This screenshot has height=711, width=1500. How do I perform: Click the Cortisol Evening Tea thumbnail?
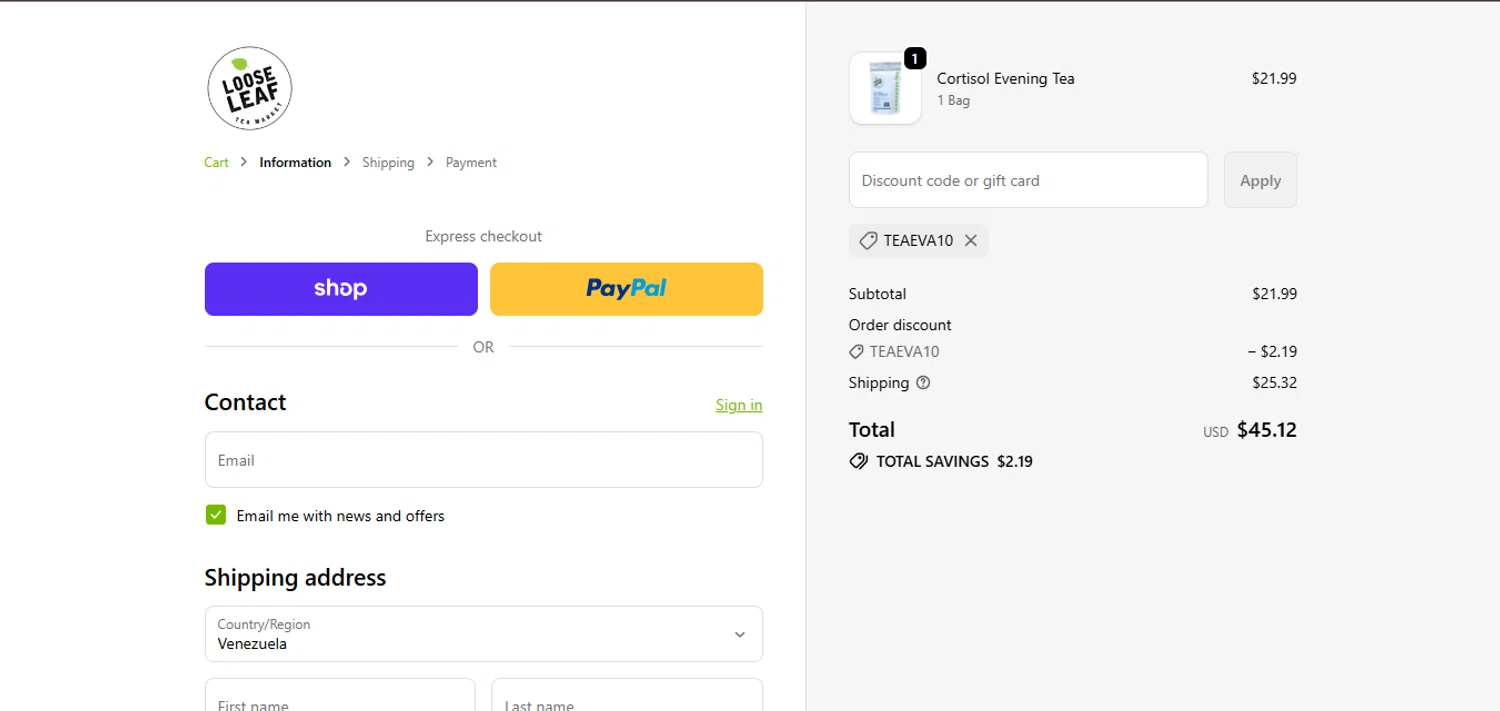click(885, 88)
